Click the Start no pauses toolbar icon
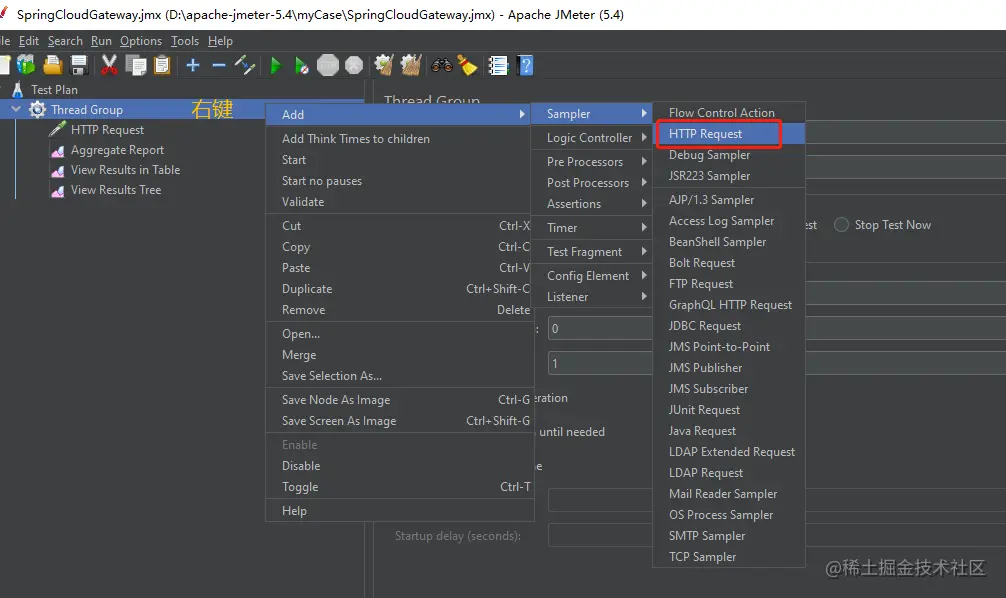Image resolution: width=1006 pixels, height=598 pixels. pos(302,65)
